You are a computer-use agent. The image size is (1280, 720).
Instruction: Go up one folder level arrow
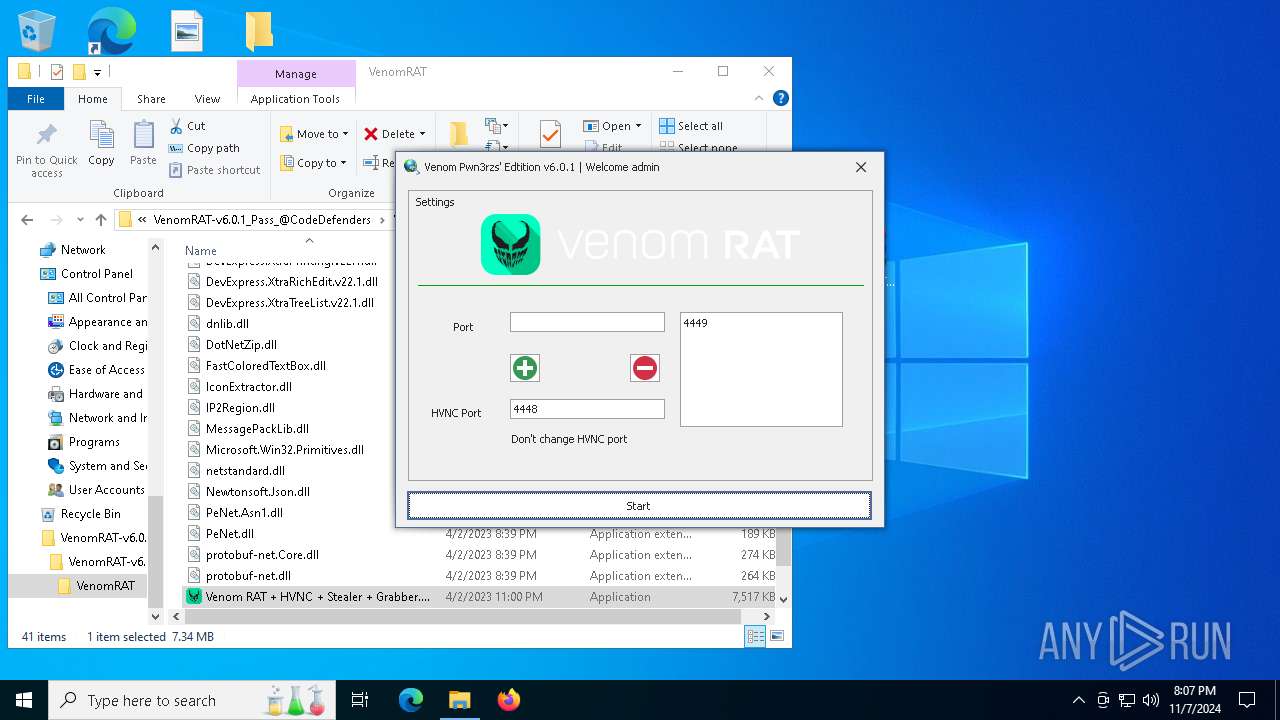tap(101, 220)
